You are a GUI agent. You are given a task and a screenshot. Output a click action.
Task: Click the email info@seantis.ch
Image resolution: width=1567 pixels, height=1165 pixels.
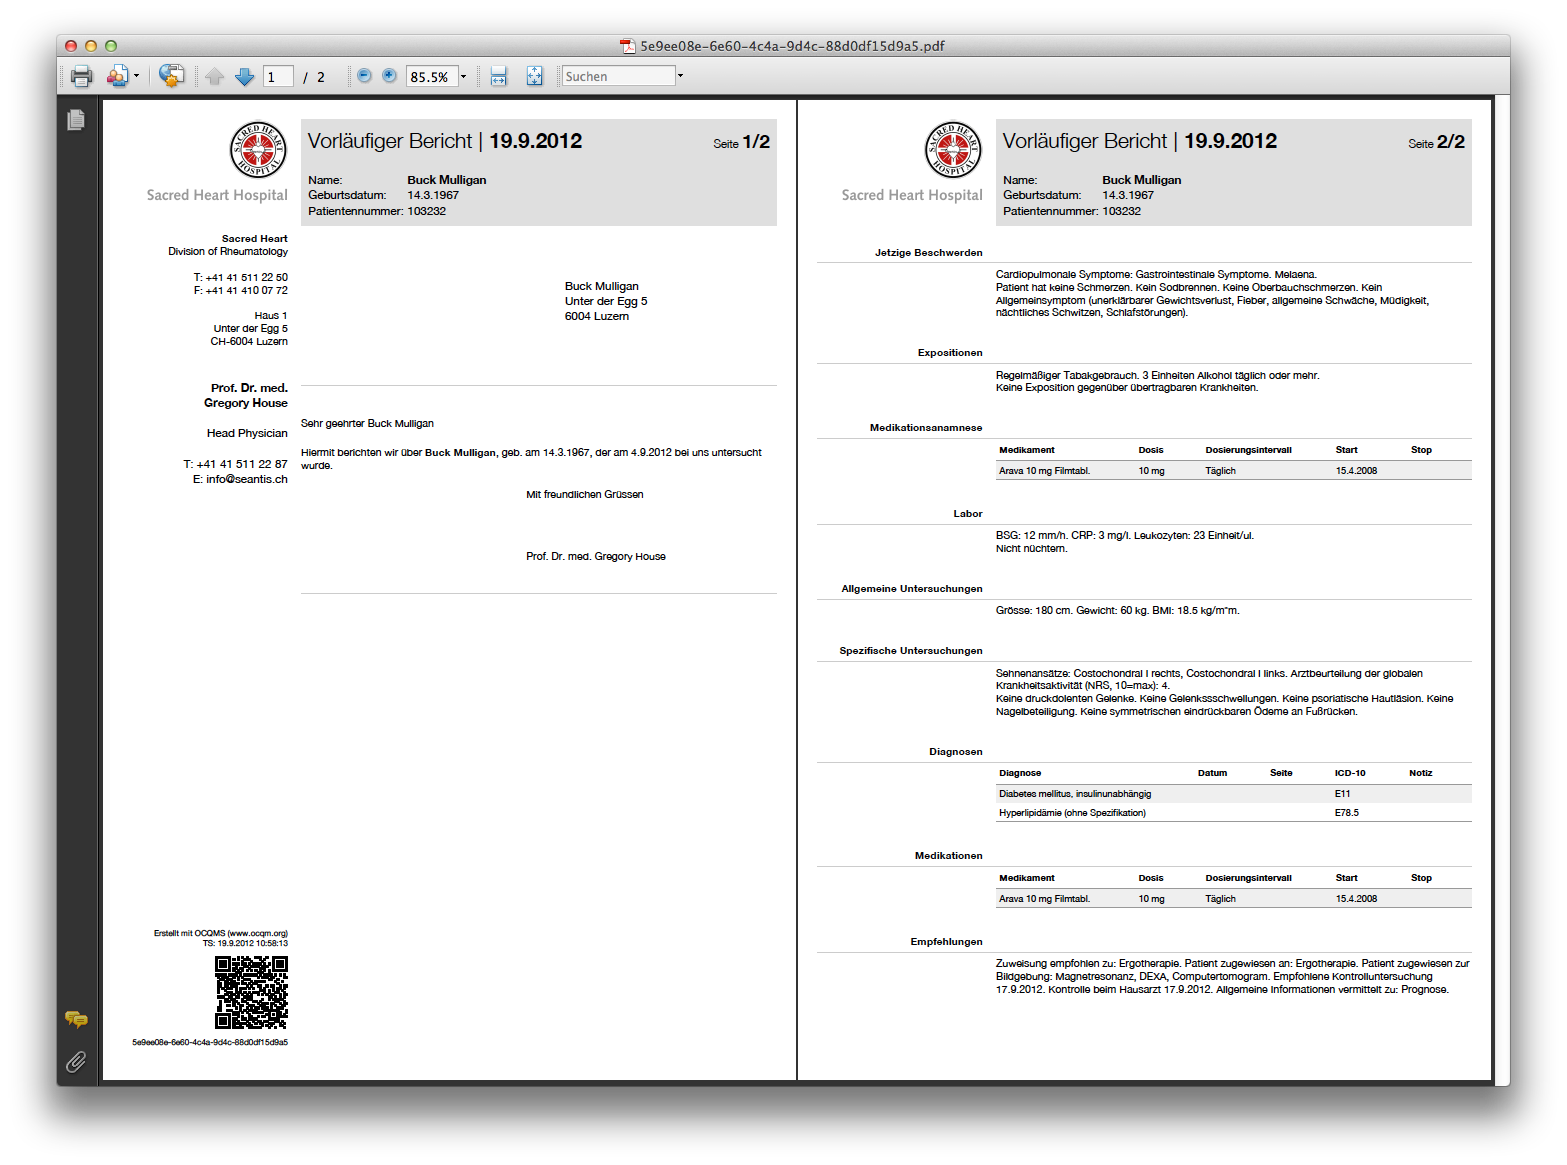tap(247, 479)
